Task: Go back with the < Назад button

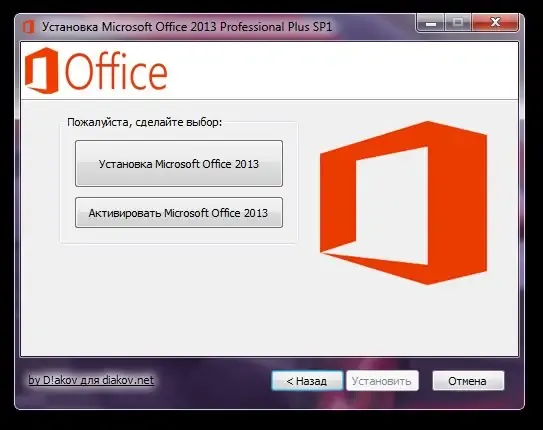Action: coord(307,381)
